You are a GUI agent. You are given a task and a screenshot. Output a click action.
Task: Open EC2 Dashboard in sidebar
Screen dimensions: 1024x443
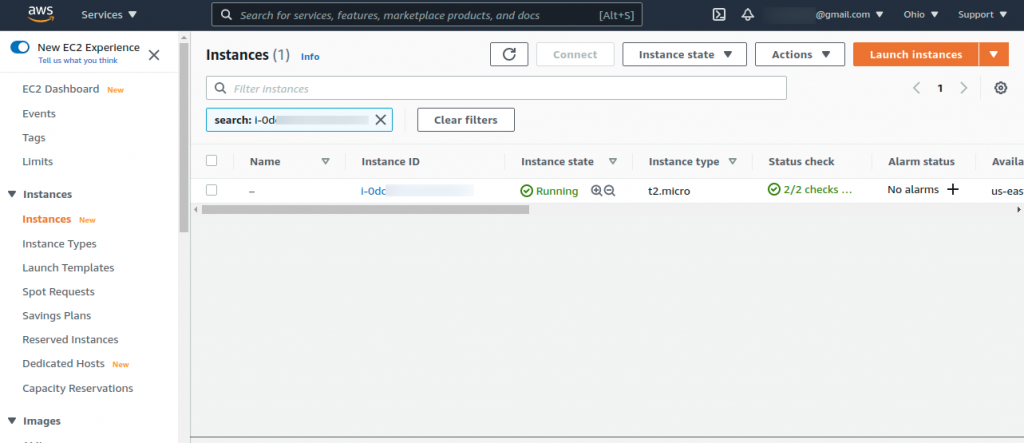click(61, 89)
